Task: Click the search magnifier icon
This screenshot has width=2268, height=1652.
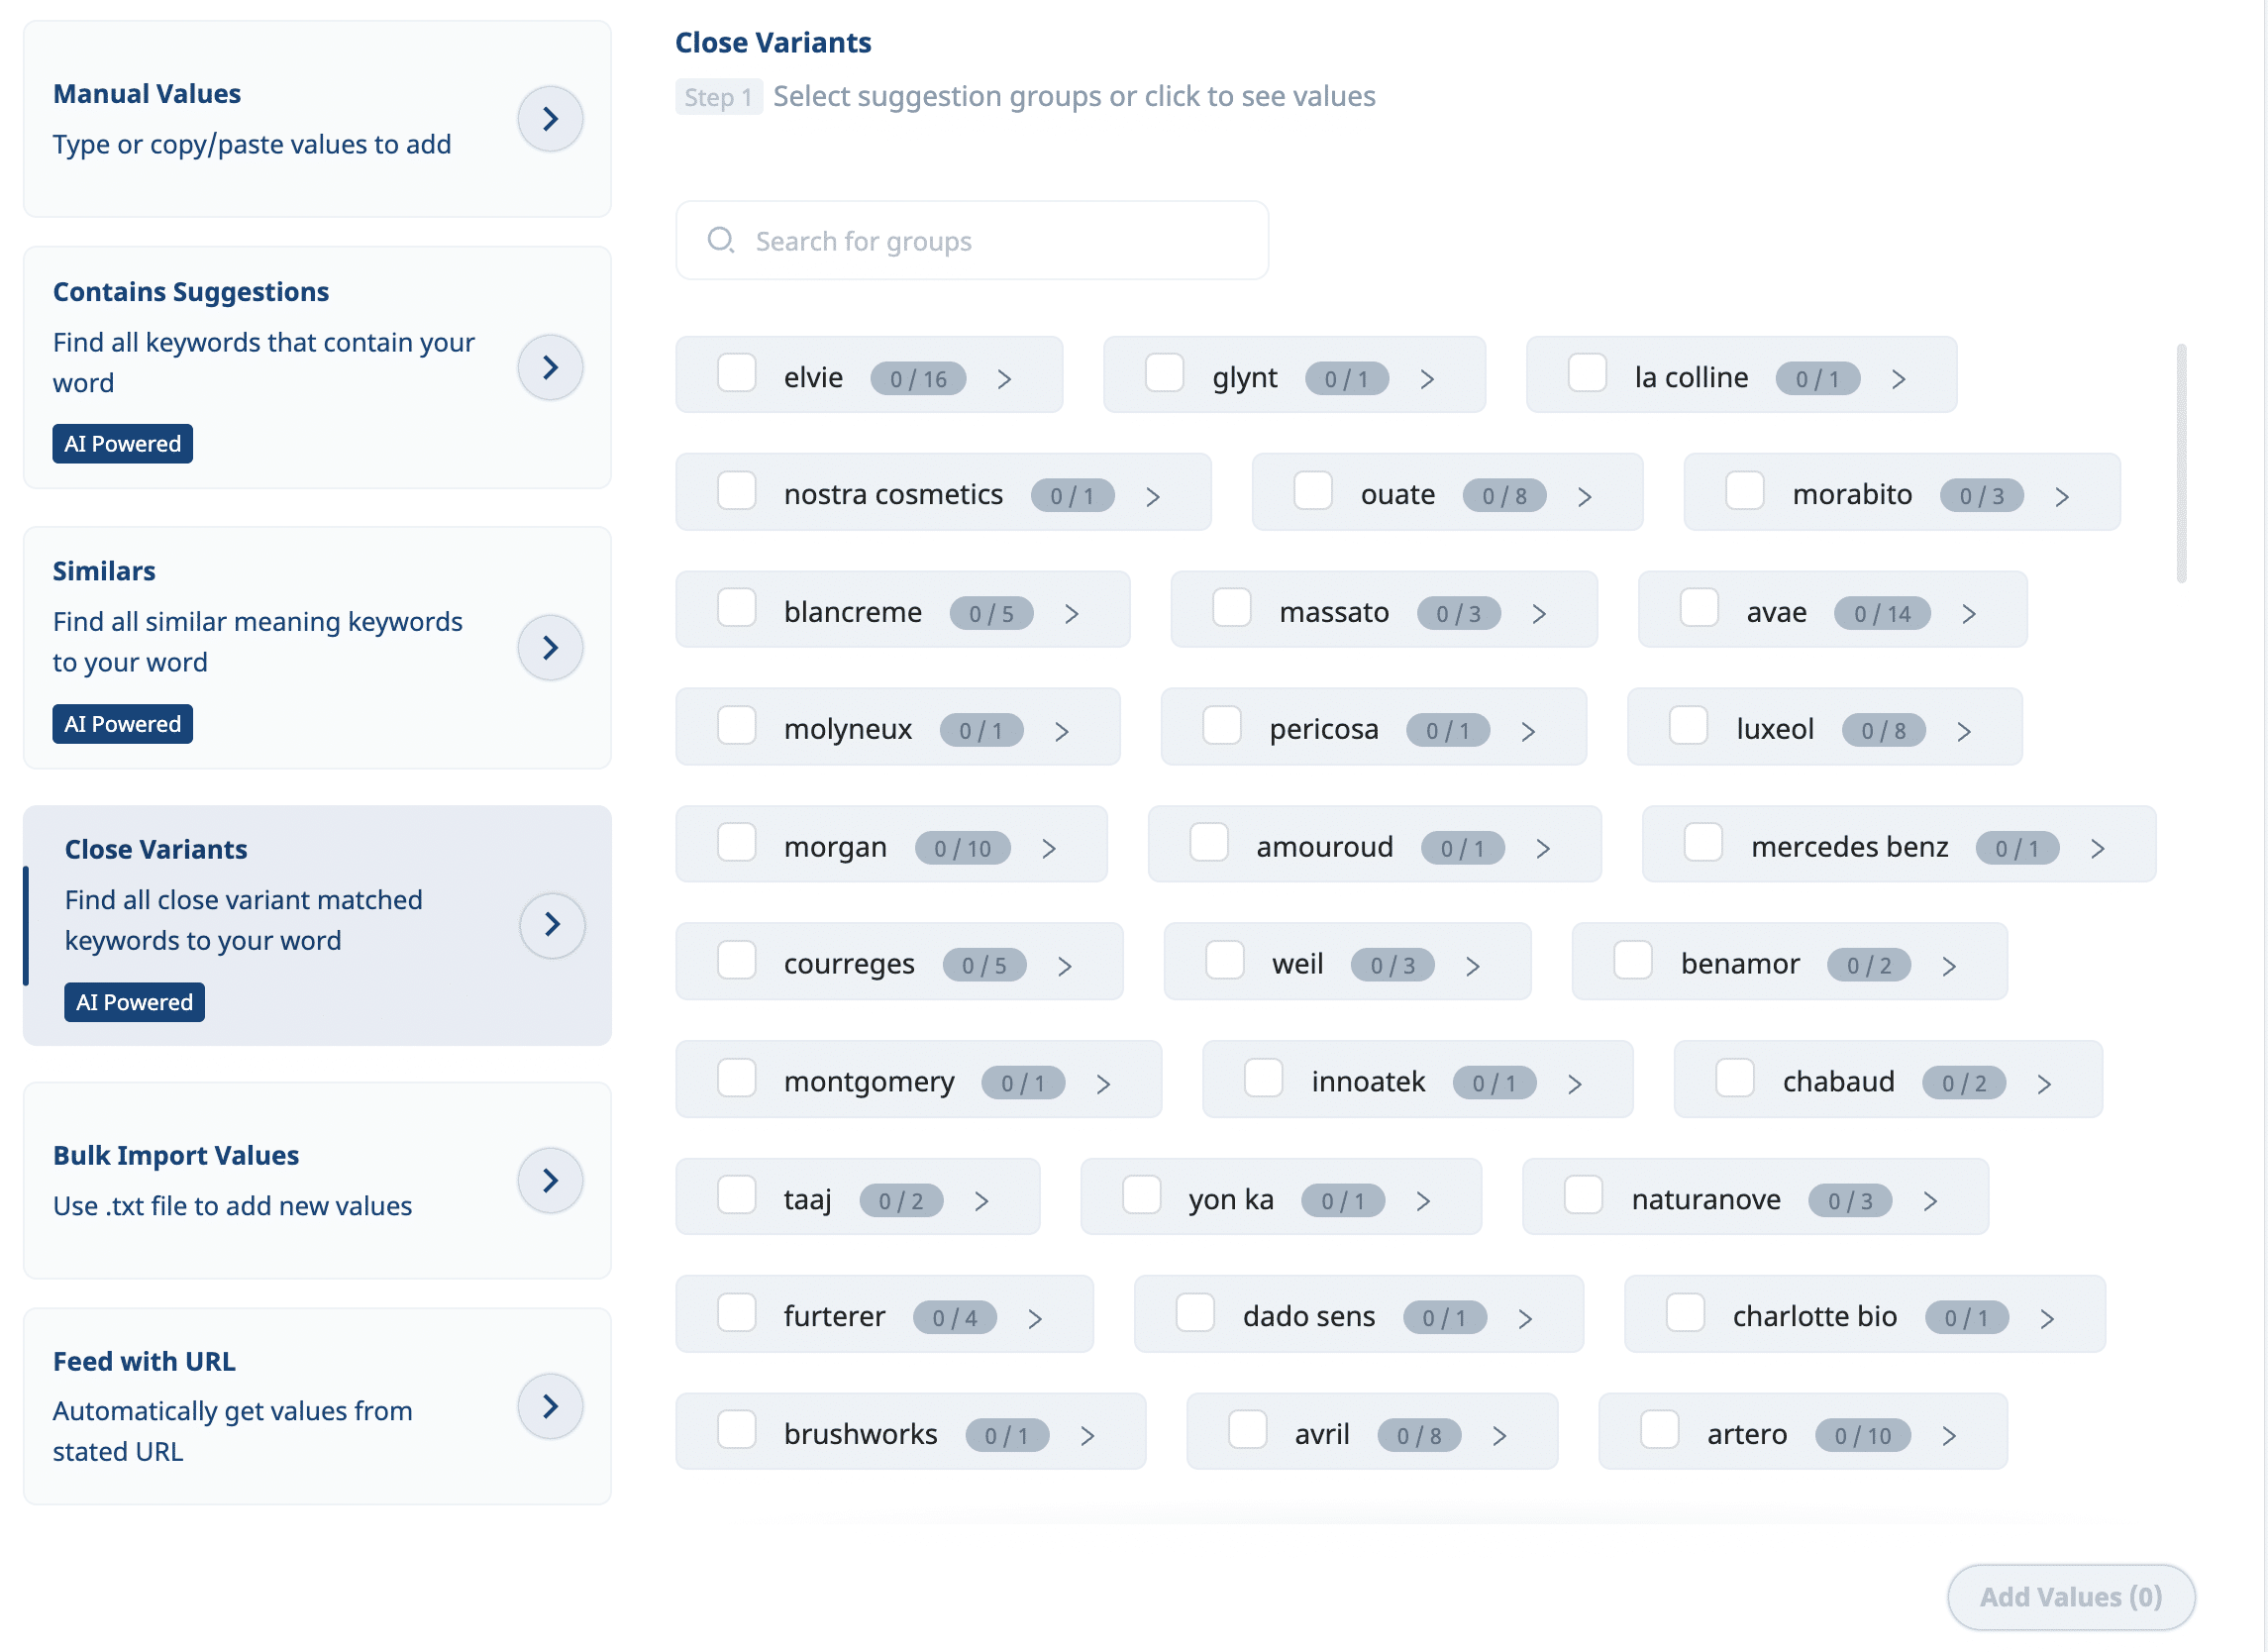Action: [x=721, y=241]
